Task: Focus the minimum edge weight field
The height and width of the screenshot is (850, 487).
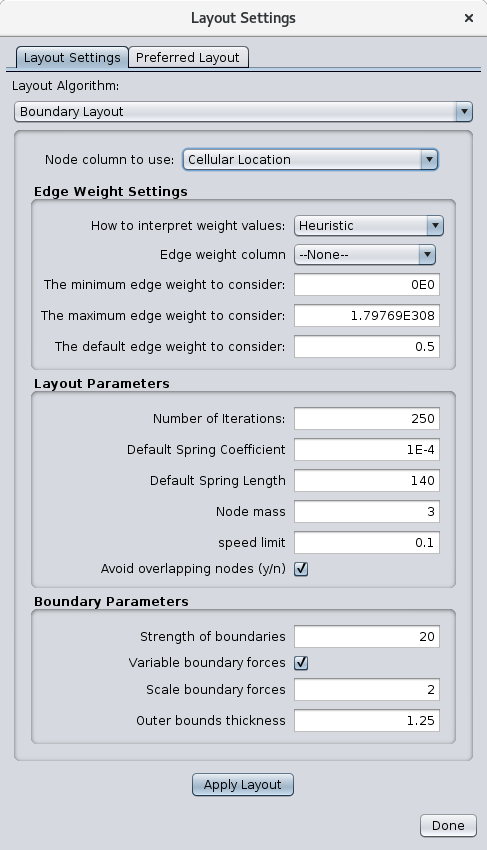Action: pyautogui.click(x=367, y=285)
